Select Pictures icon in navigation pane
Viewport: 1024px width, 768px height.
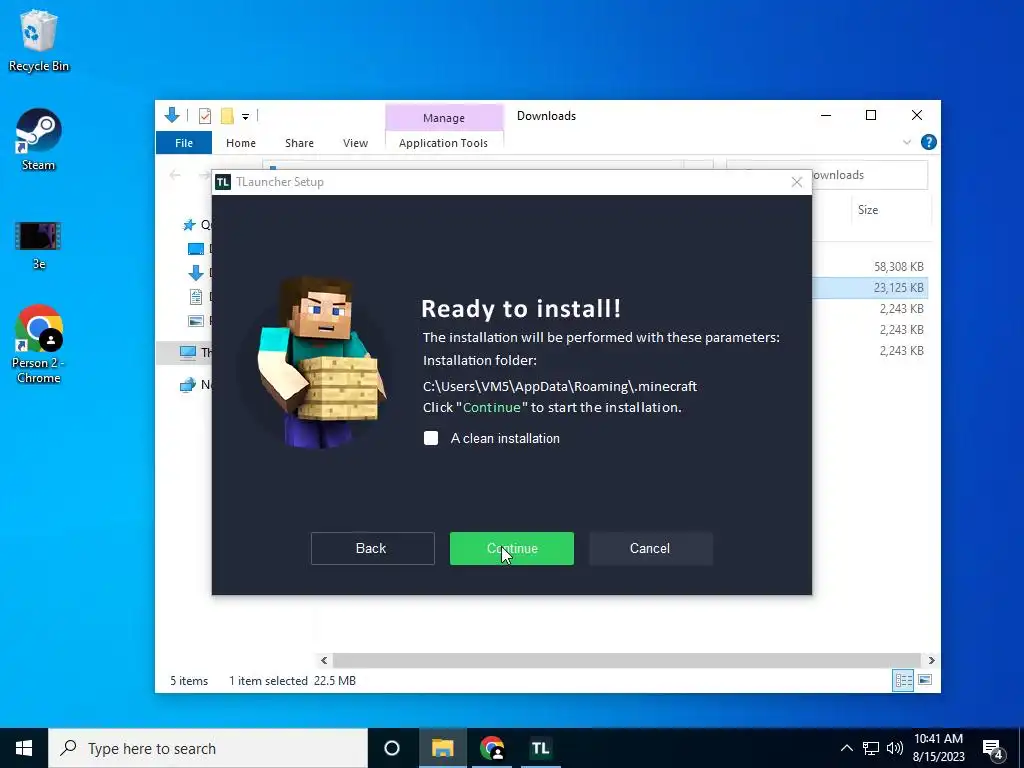pos(196,321)
